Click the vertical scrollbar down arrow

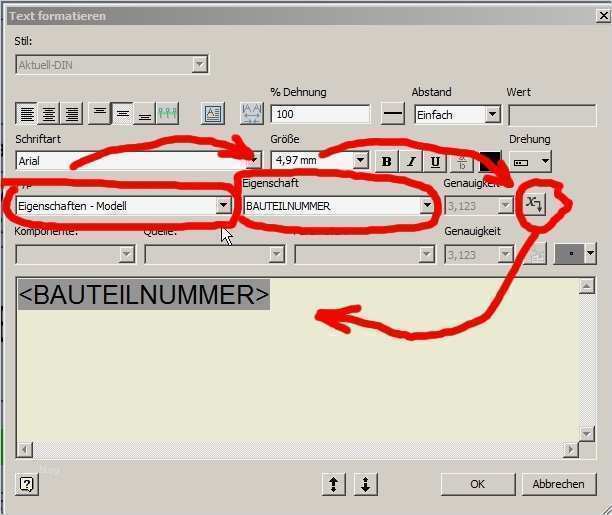587,434
